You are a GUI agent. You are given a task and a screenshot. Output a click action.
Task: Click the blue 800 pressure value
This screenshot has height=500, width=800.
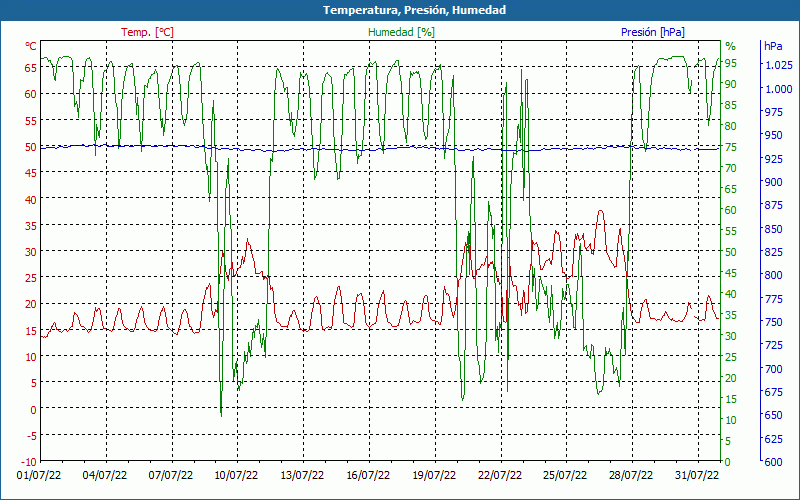click(773, 275)
